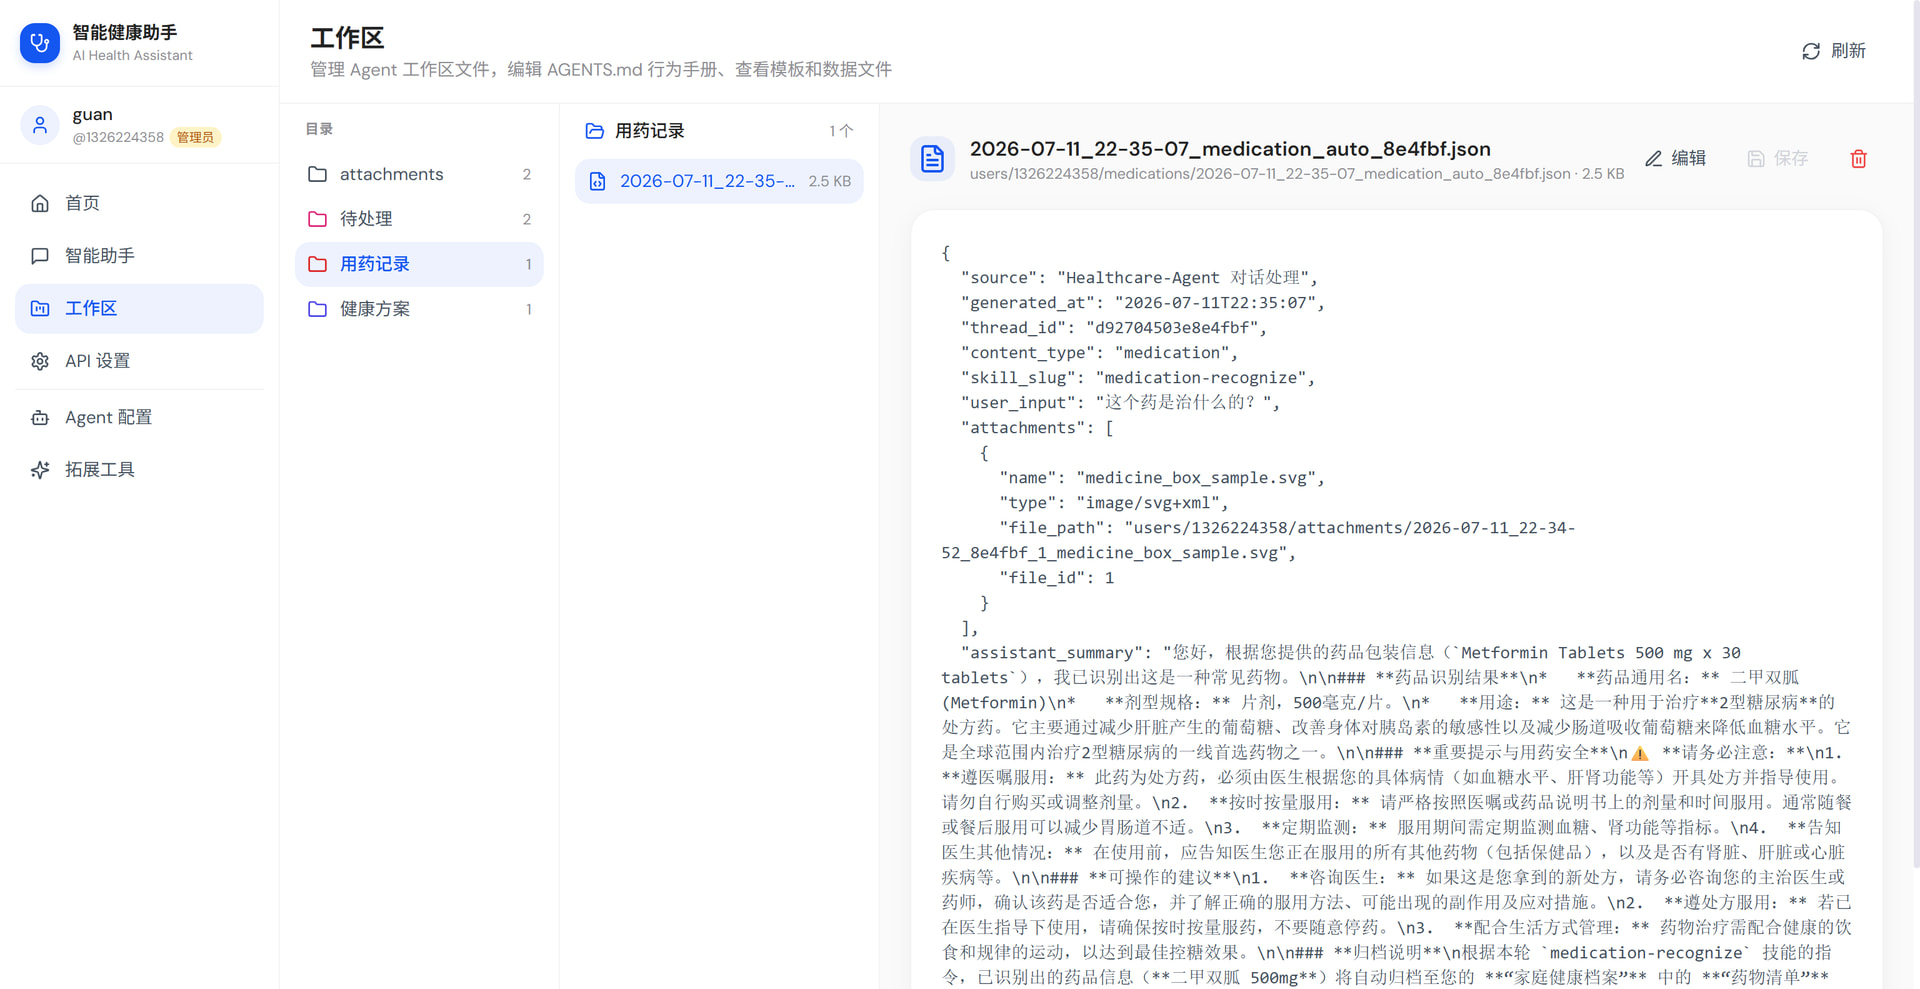The width and height of the screenshot is (1920, 989).
Task: Click the "thread_id" line in JSON
Action: tap(1114, 328)
